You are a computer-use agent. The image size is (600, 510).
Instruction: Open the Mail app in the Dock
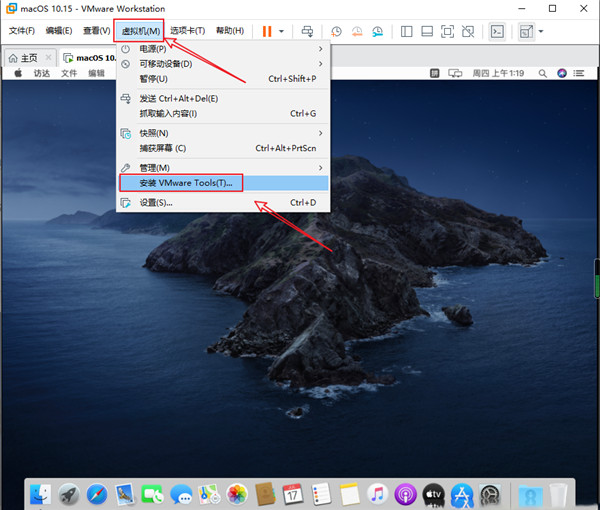click(x=125, y=494)
